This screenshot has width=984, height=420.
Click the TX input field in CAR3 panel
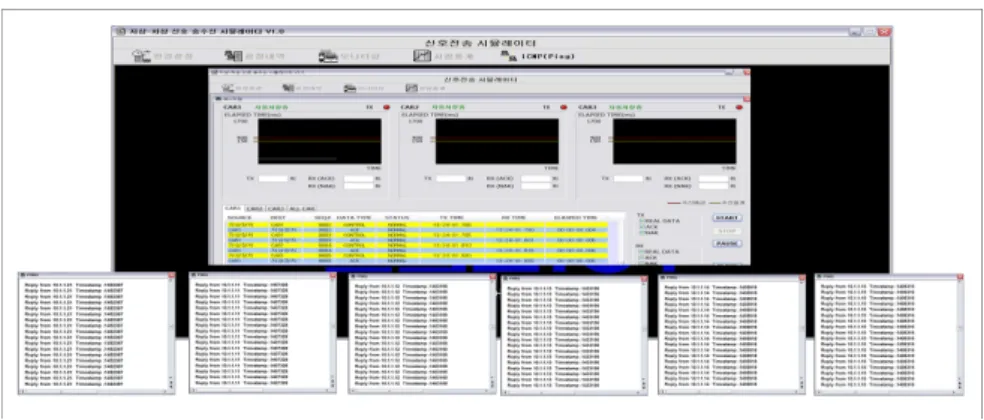[x=628, y=178]
